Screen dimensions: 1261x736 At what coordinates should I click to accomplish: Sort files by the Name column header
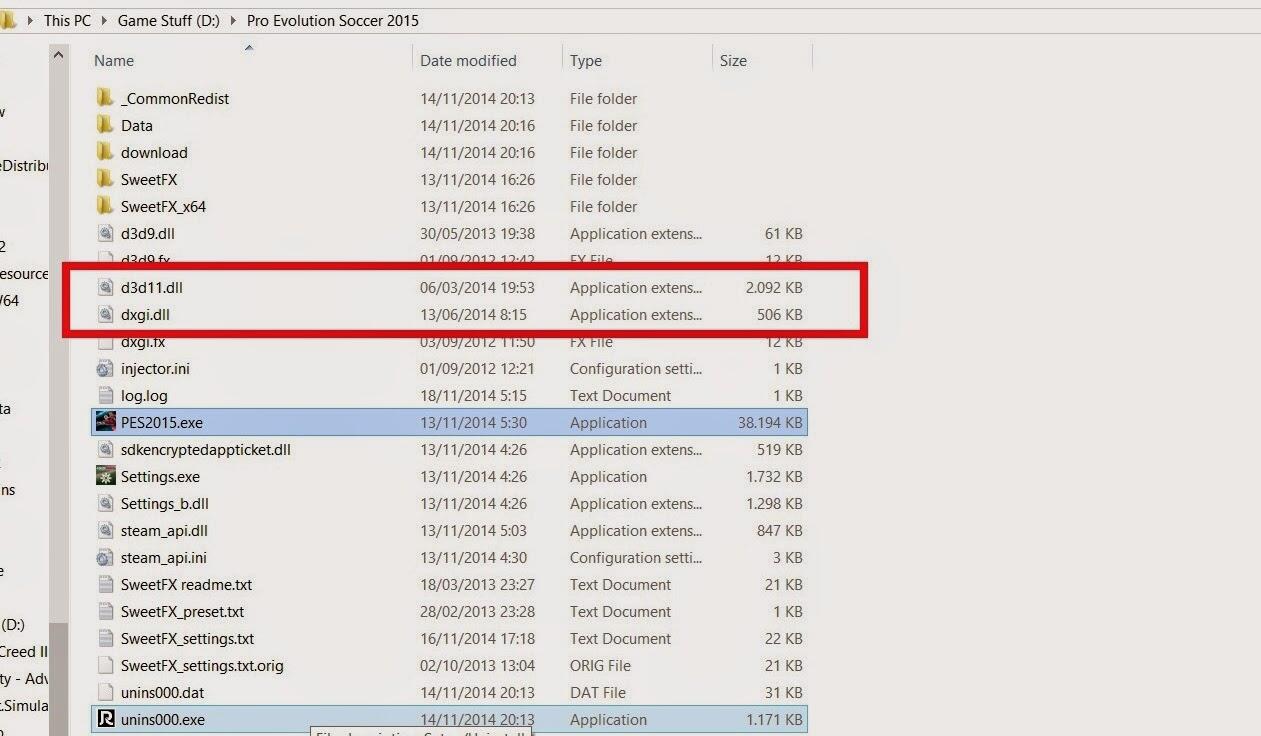click(x=114, y=60)
